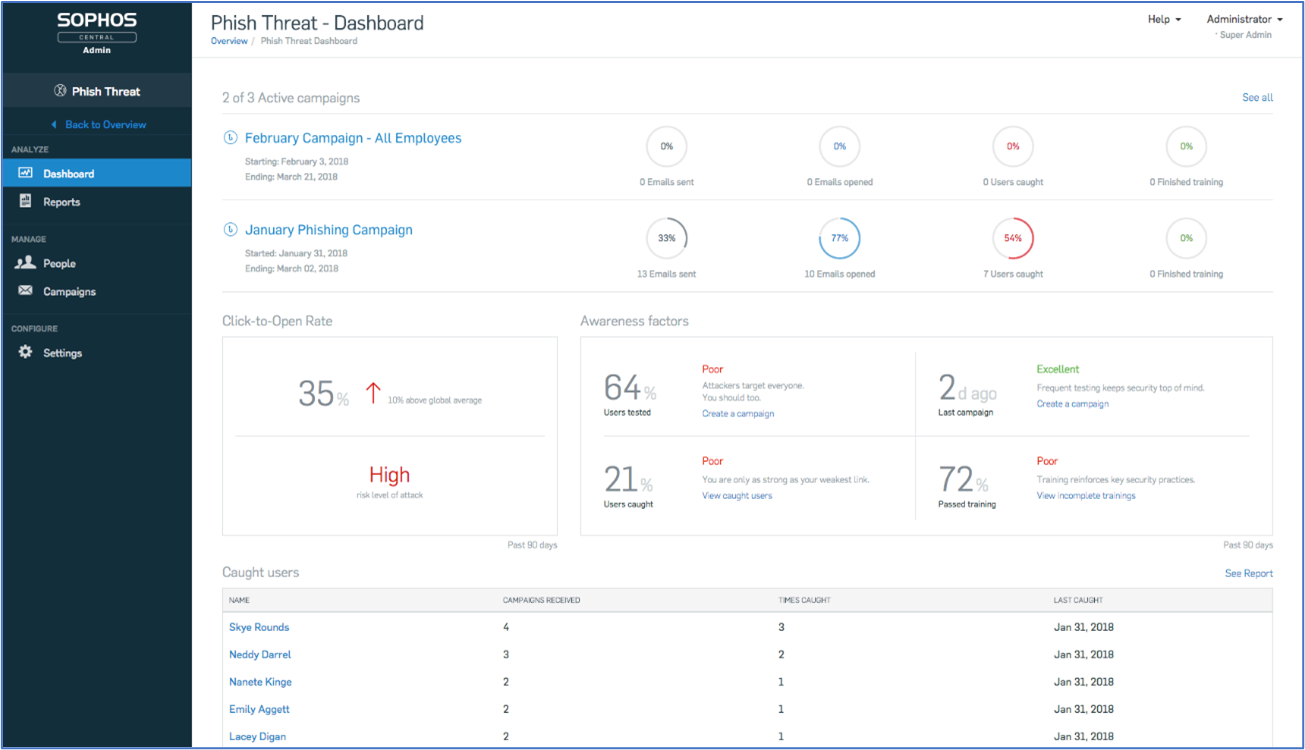Click the Phish Threat hook icon
The width and height of the screenshot is (1305, 750).
60,91
